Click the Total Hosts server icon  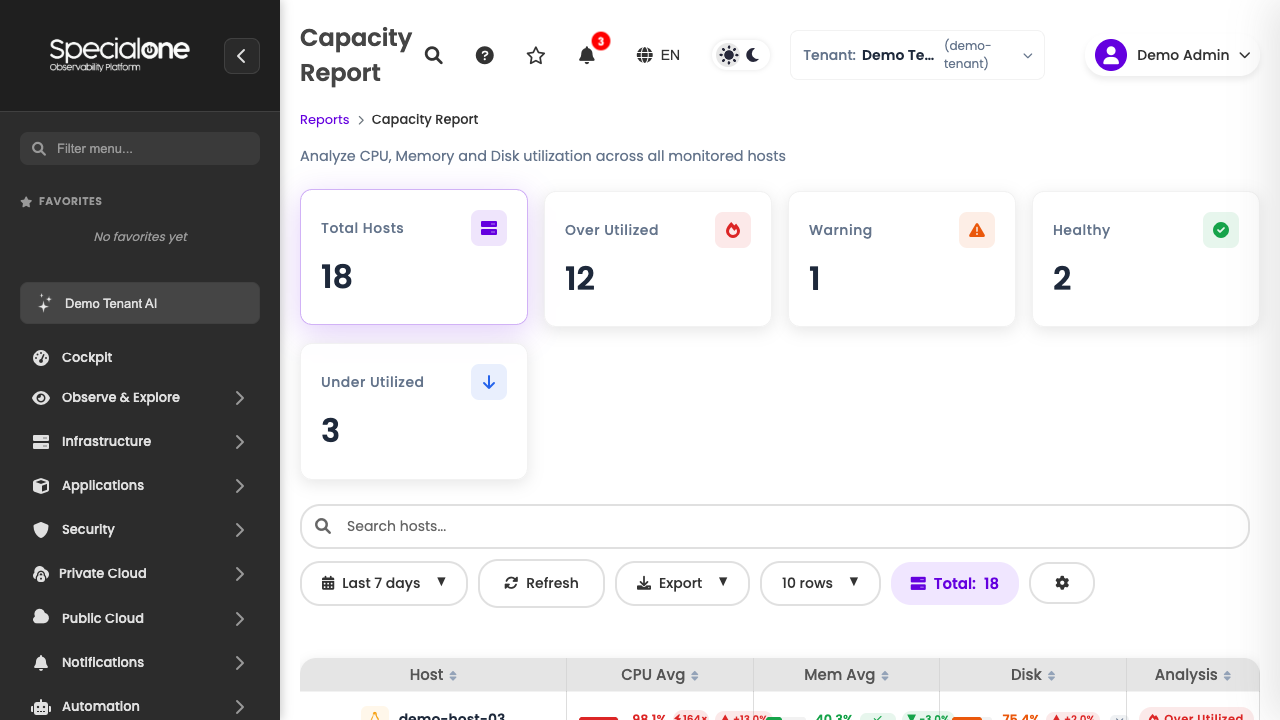(489, 228)
